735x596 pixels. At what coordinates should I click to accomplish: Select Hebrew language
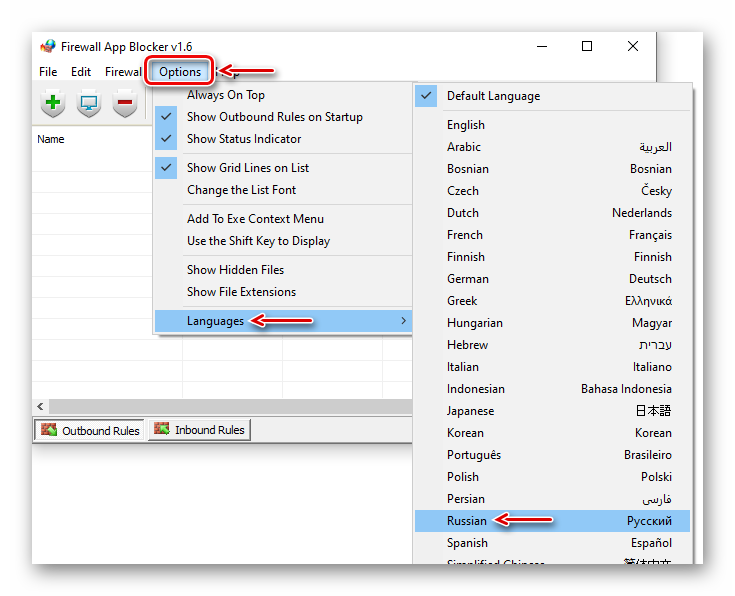[x=552, y=345]
